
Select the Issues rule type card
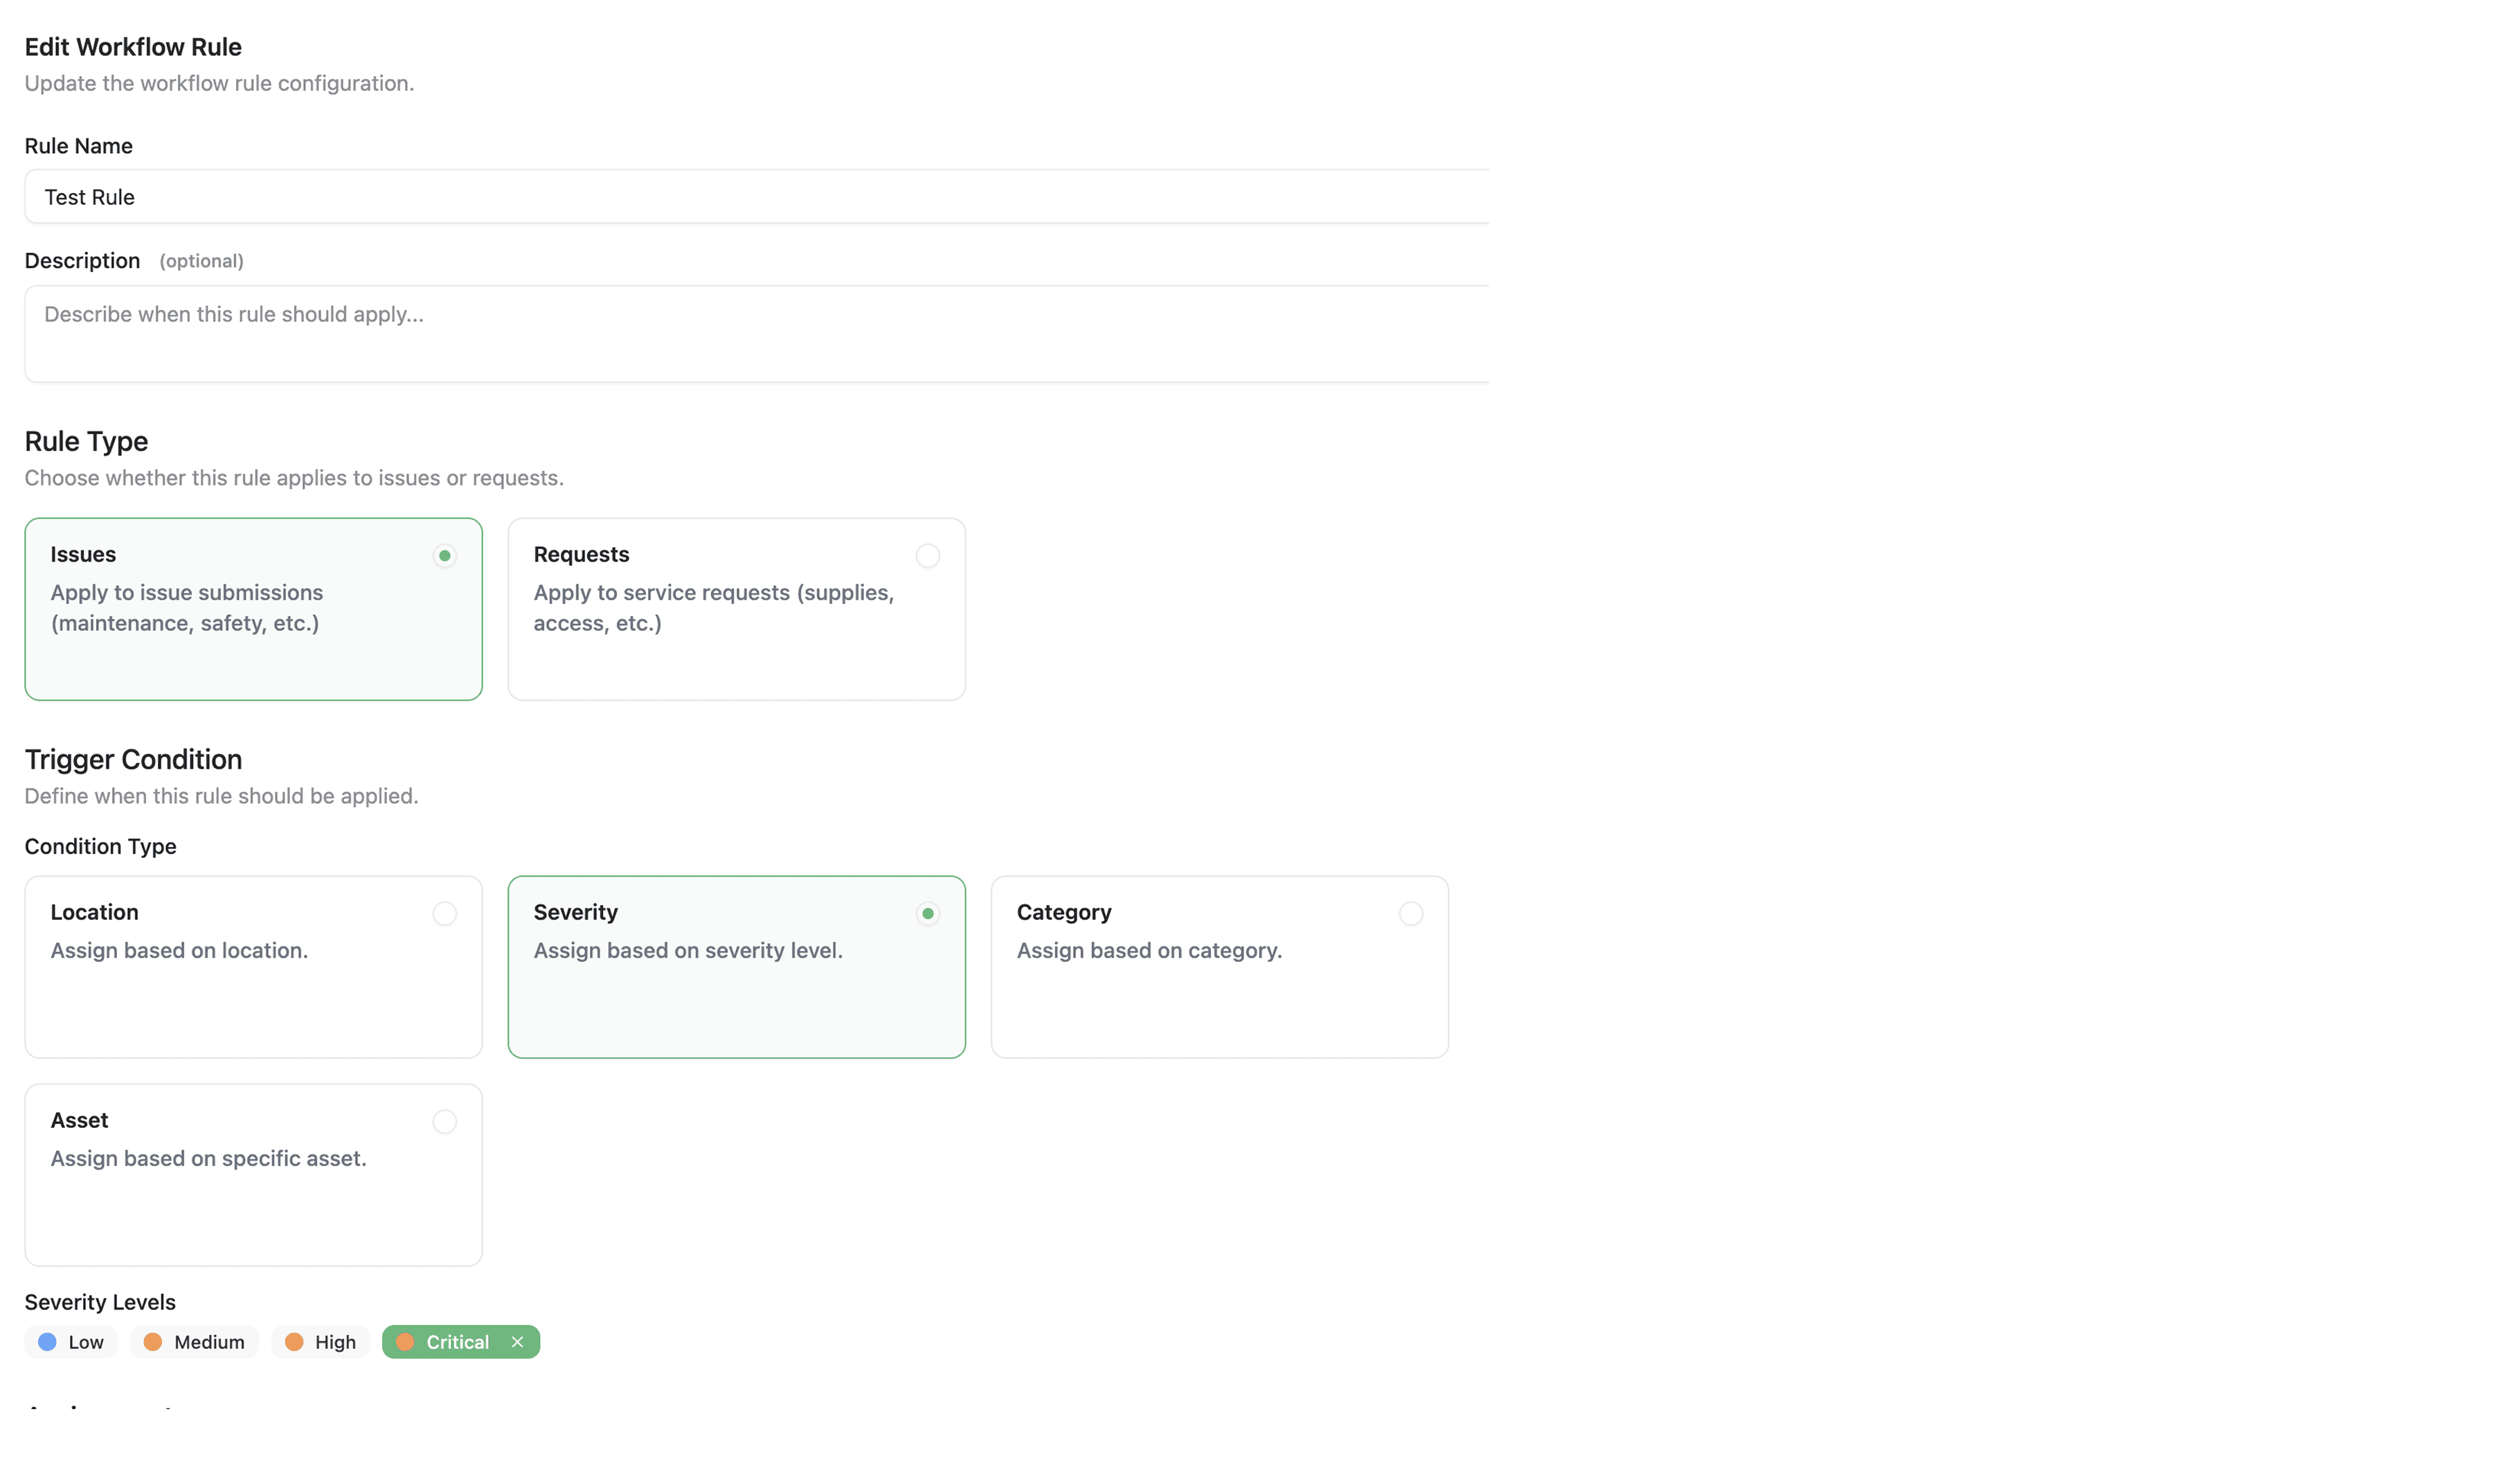[252, 608]
